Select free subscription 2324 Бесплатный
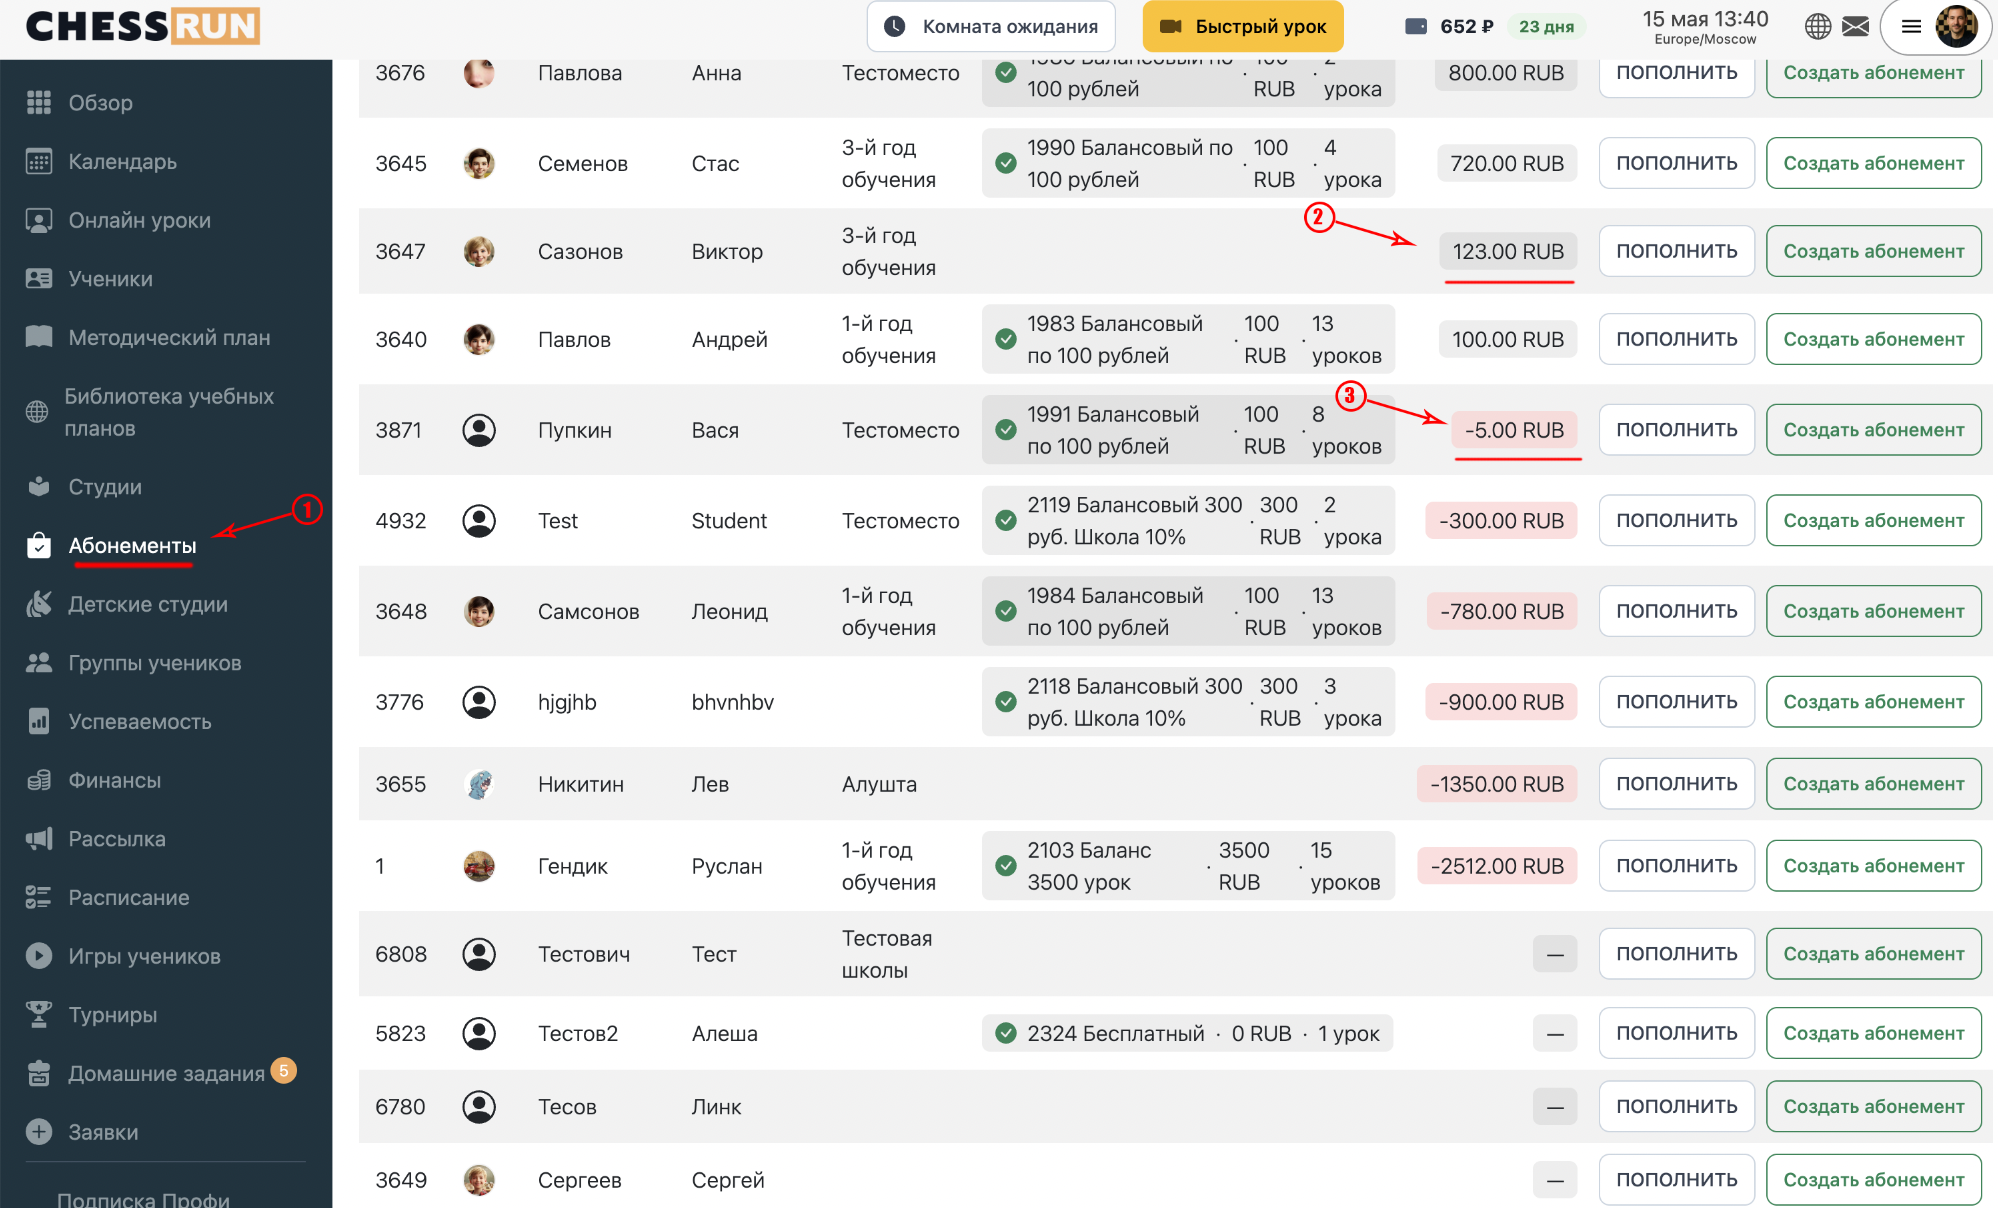The height and width of the screenshot is (1208, 1998). 1188,1034
